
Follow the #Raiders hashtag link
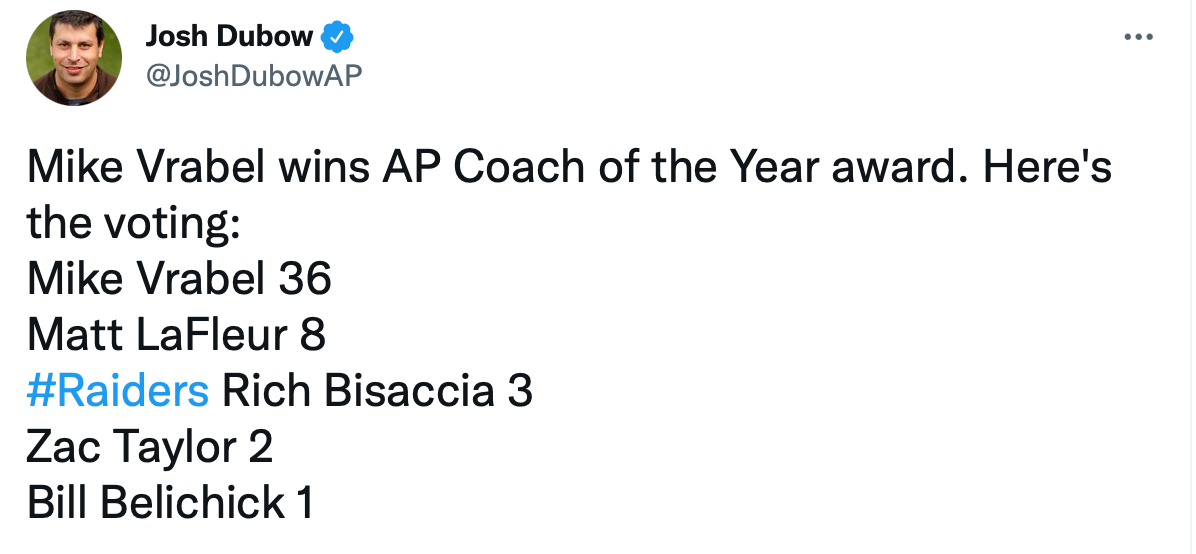click(118, 391)
